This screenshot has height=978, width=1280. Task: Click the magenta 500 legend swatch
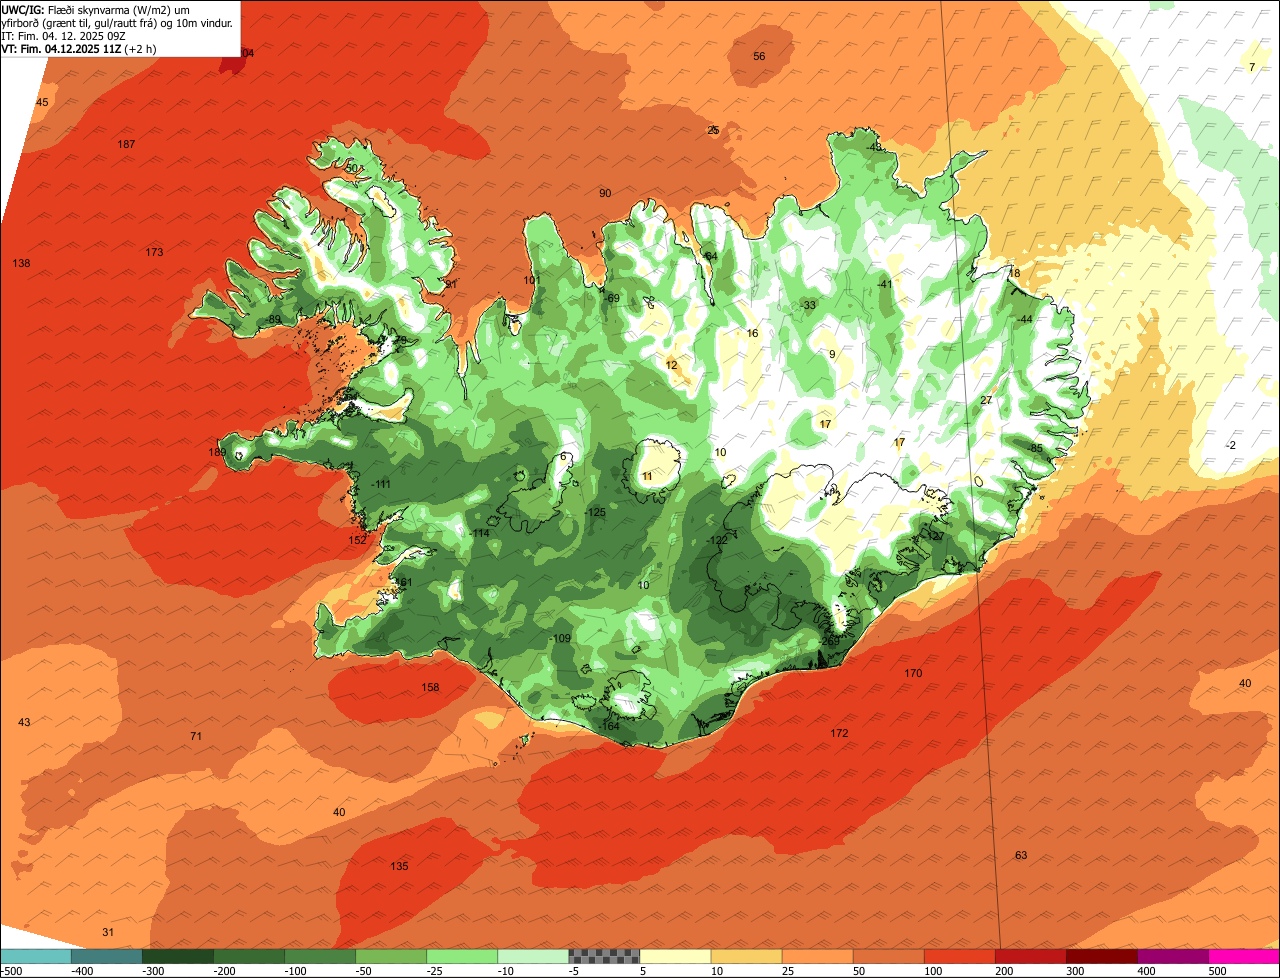1244,956
